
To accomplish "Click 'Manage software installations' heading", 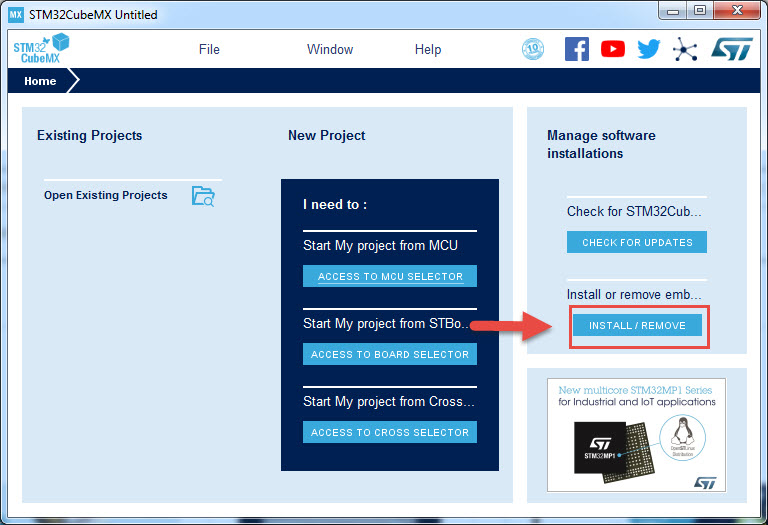I will point(601,144).
